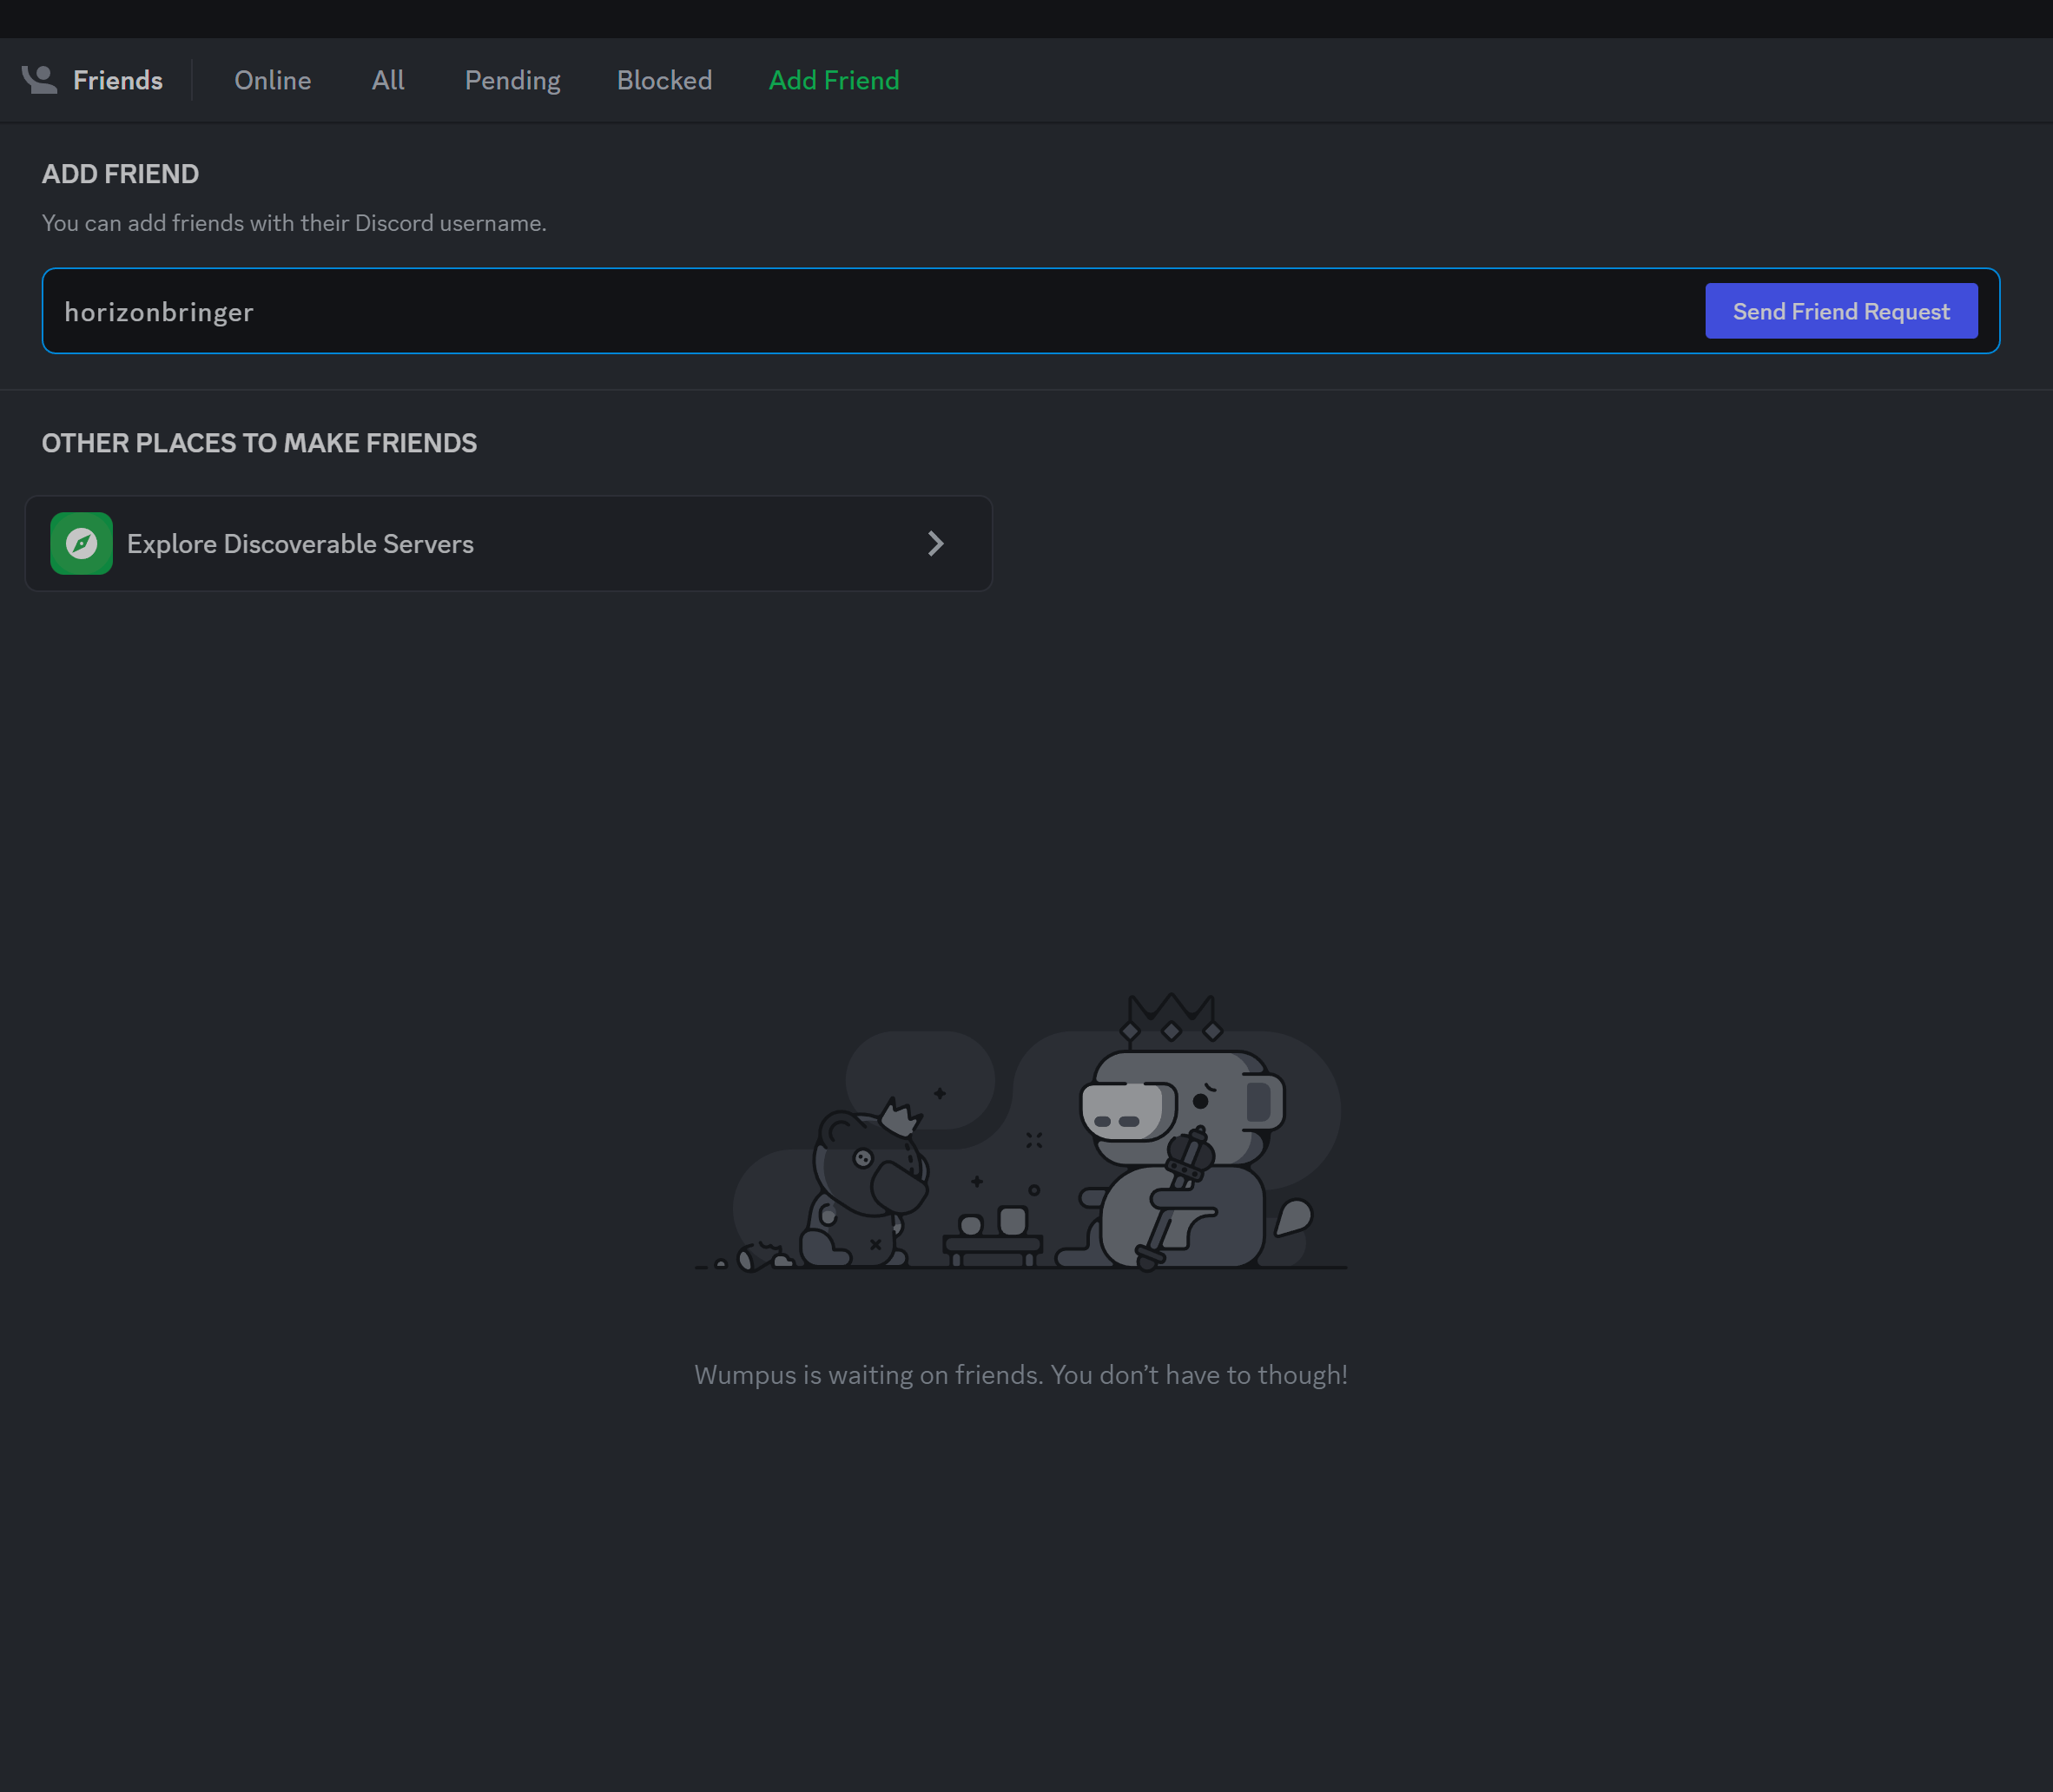Viewport: 2053px width, 1792px height.
Task: Click the Friends waving person icon
Action: [x=39, y=80]
